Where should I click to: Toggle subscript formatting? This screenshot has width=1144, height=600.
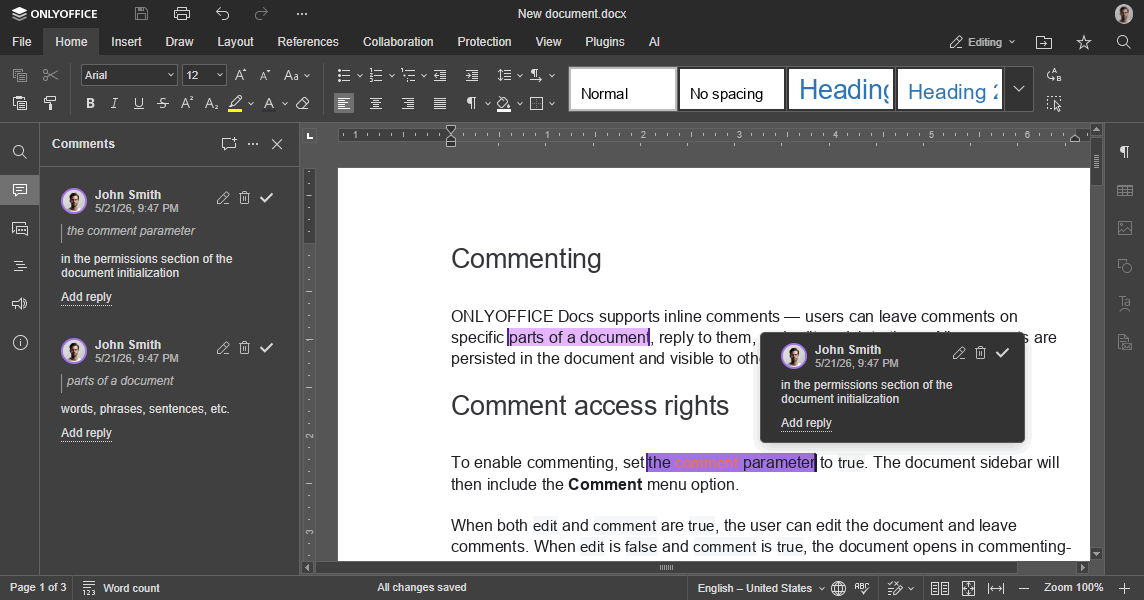click(211, 104)
